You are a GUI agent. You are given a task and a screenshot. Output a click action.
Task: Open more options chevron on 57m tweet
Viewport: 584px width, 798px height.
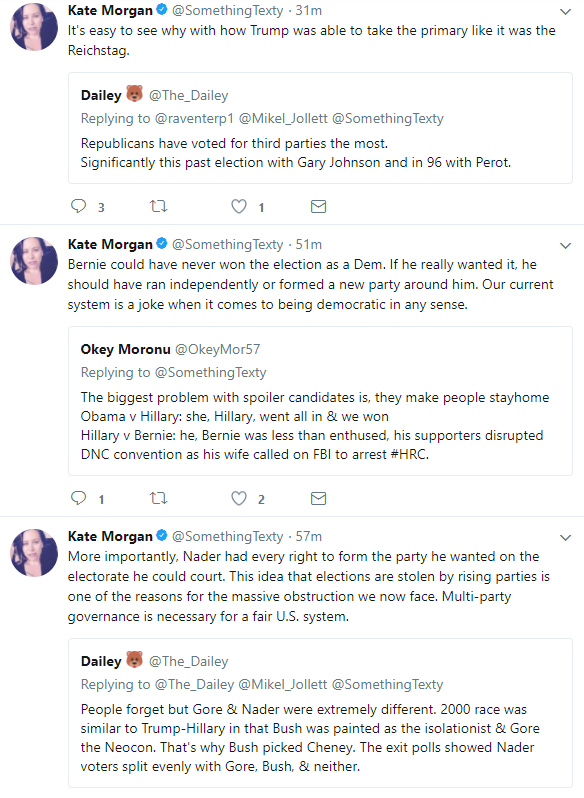coord(565,538)
